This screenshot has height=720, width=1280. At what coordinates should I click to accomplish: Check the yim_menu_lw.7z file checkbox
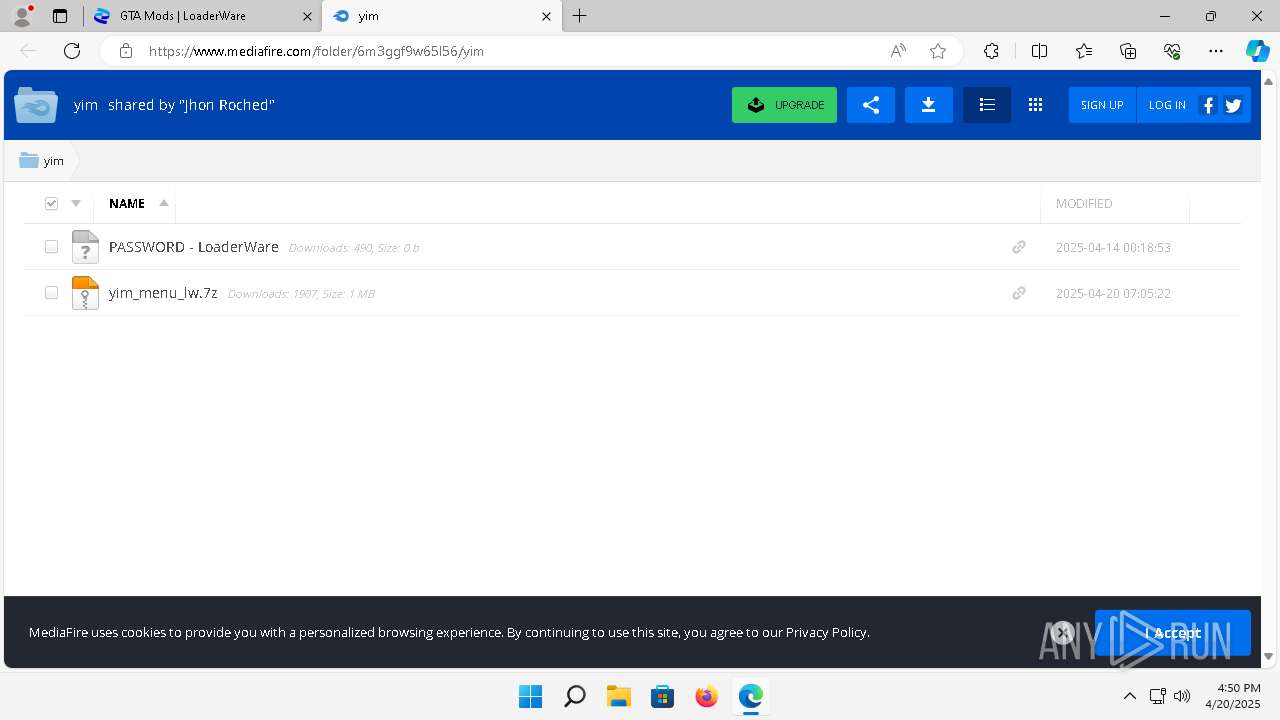tap(51, 293)
